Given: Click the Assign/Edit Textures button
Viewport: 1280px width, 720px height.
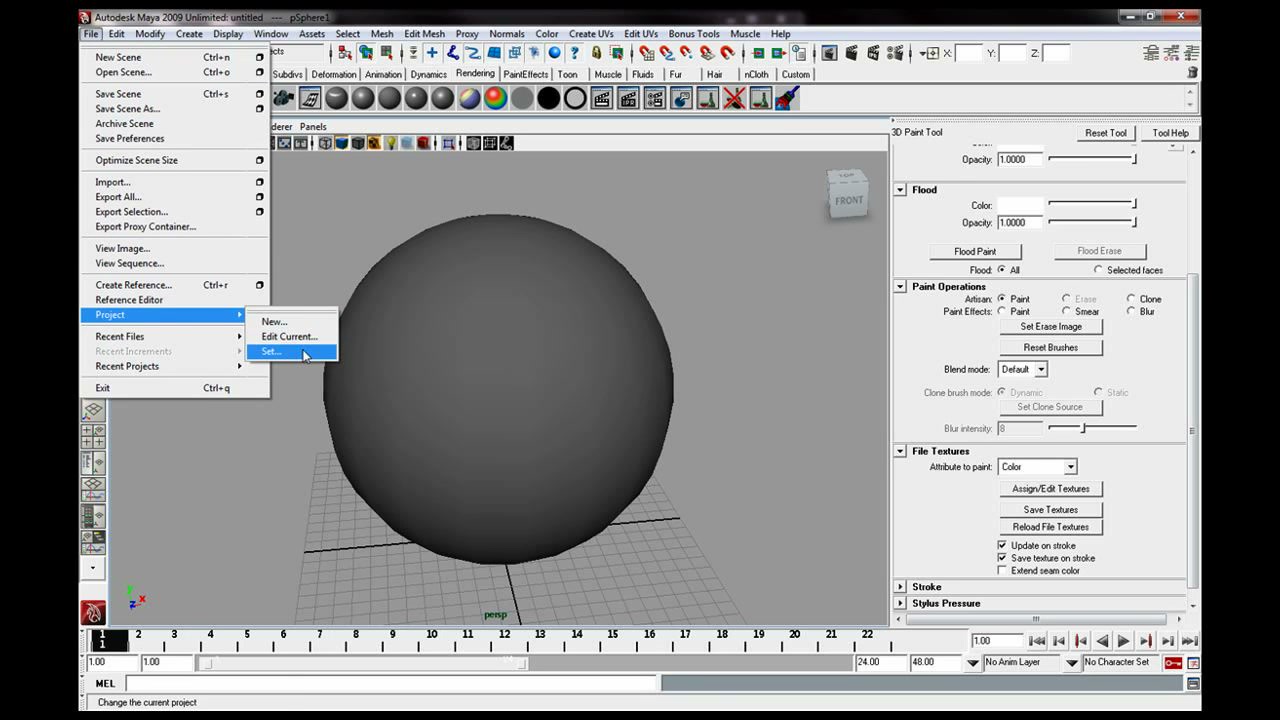Looking at the screenshot, I should [1051, 489].
